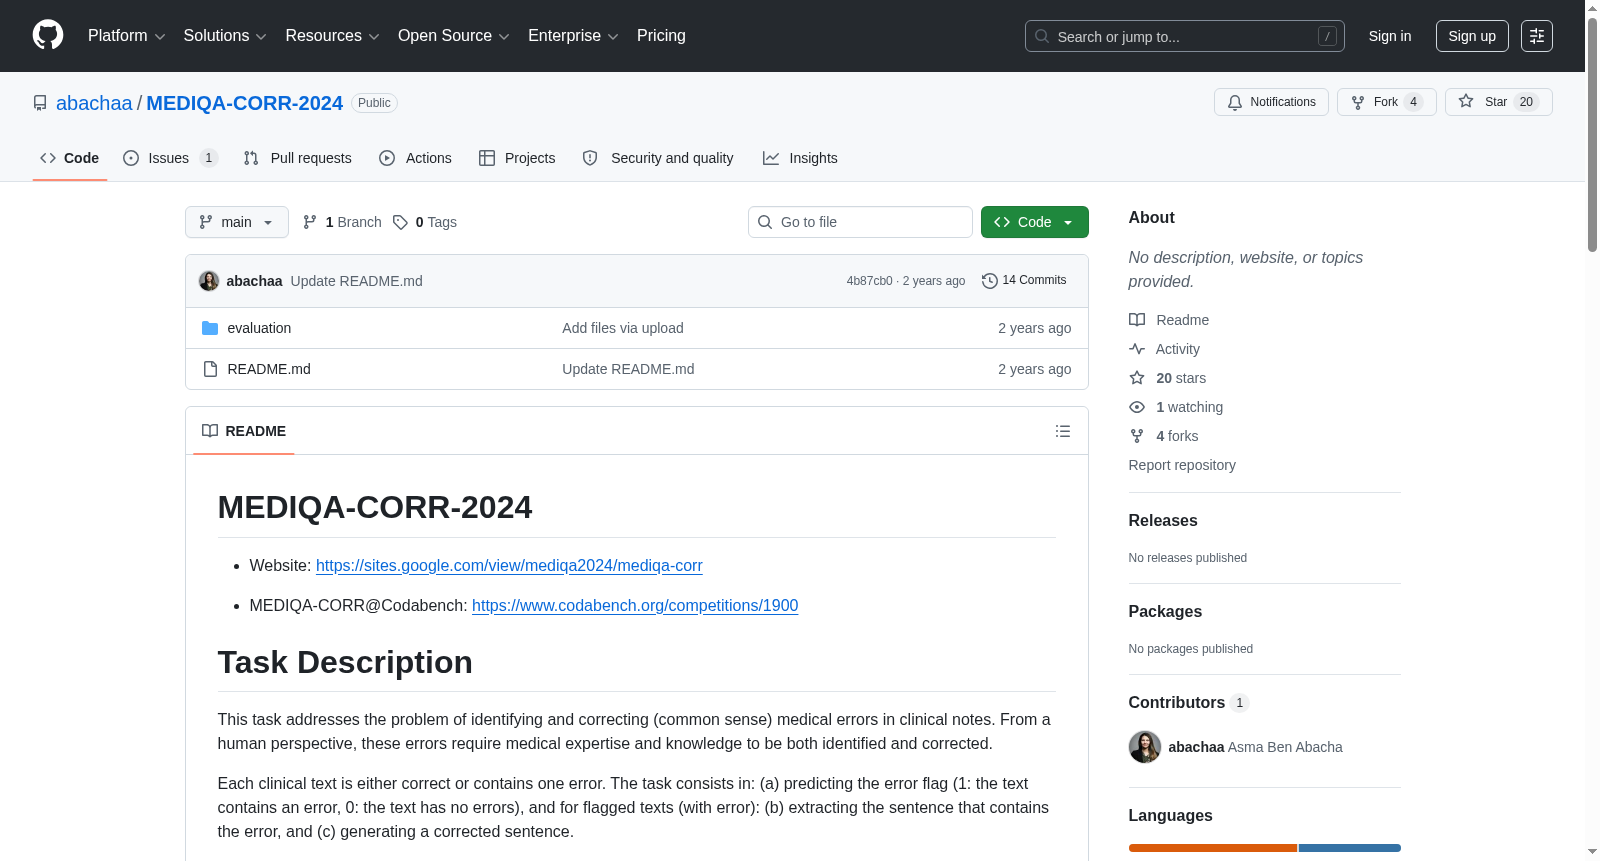Expand the Resources menu

(x=332, y=36)
